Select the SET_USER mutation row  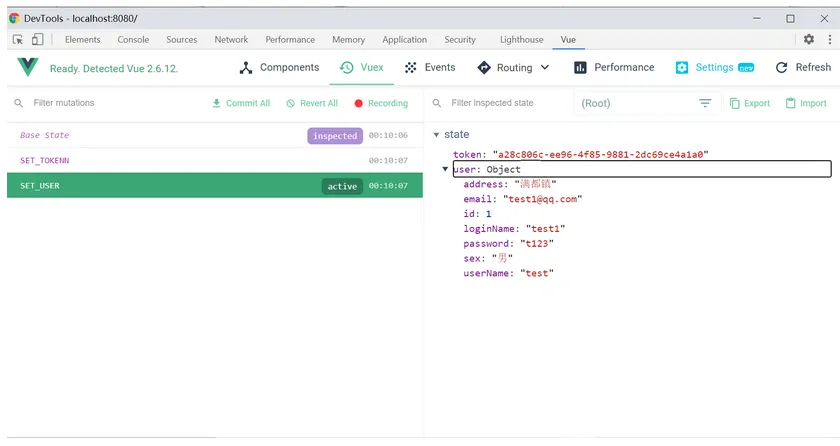coord(215,185)
